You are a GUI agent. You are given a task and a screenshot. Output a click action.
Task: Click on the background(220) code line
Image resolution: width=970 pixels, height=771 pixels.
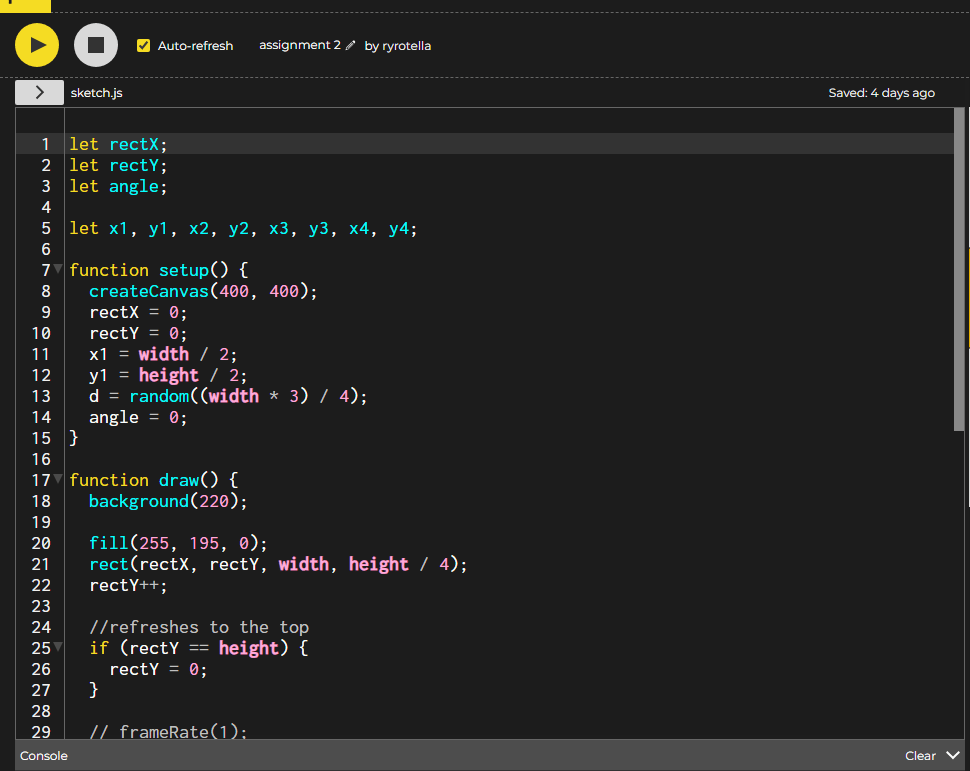pyautogui.click(x=167, y=501)
